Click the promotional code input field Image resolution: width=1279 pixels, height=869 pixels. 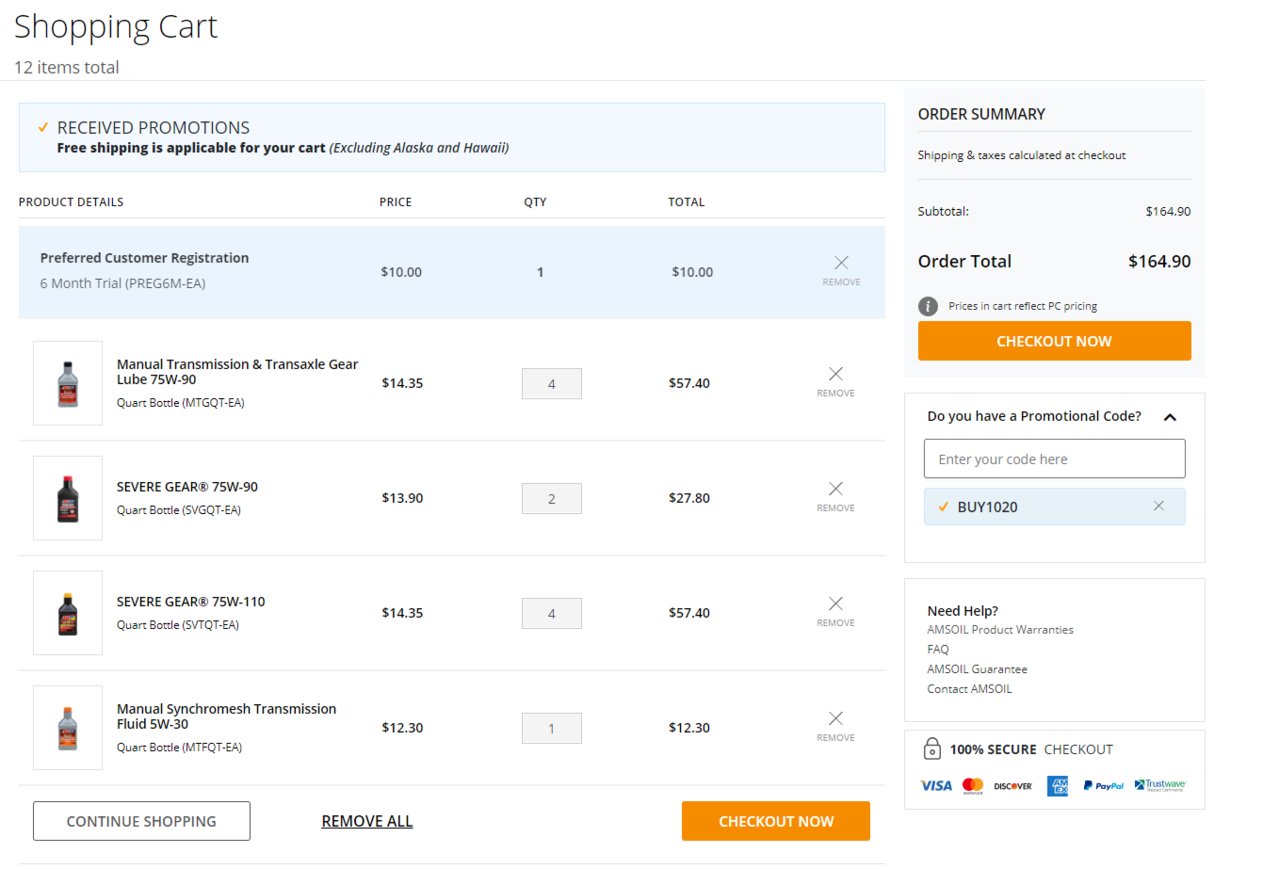coord(1055,459)
